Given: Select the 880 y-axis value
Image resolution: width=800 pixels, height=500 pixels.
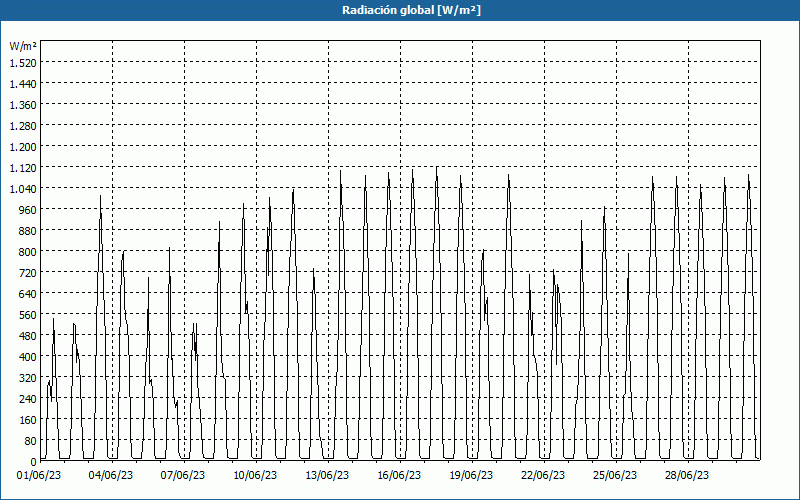Looking at the screenshot, I should [28, 231].
